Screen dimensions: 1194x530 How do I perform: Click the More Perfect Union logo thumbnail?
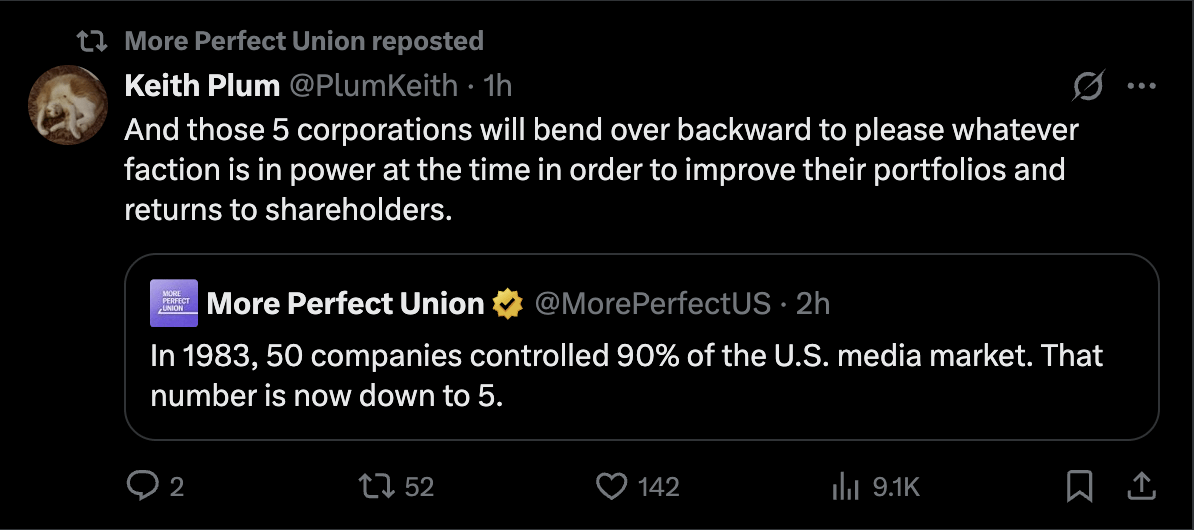[174, 303]
